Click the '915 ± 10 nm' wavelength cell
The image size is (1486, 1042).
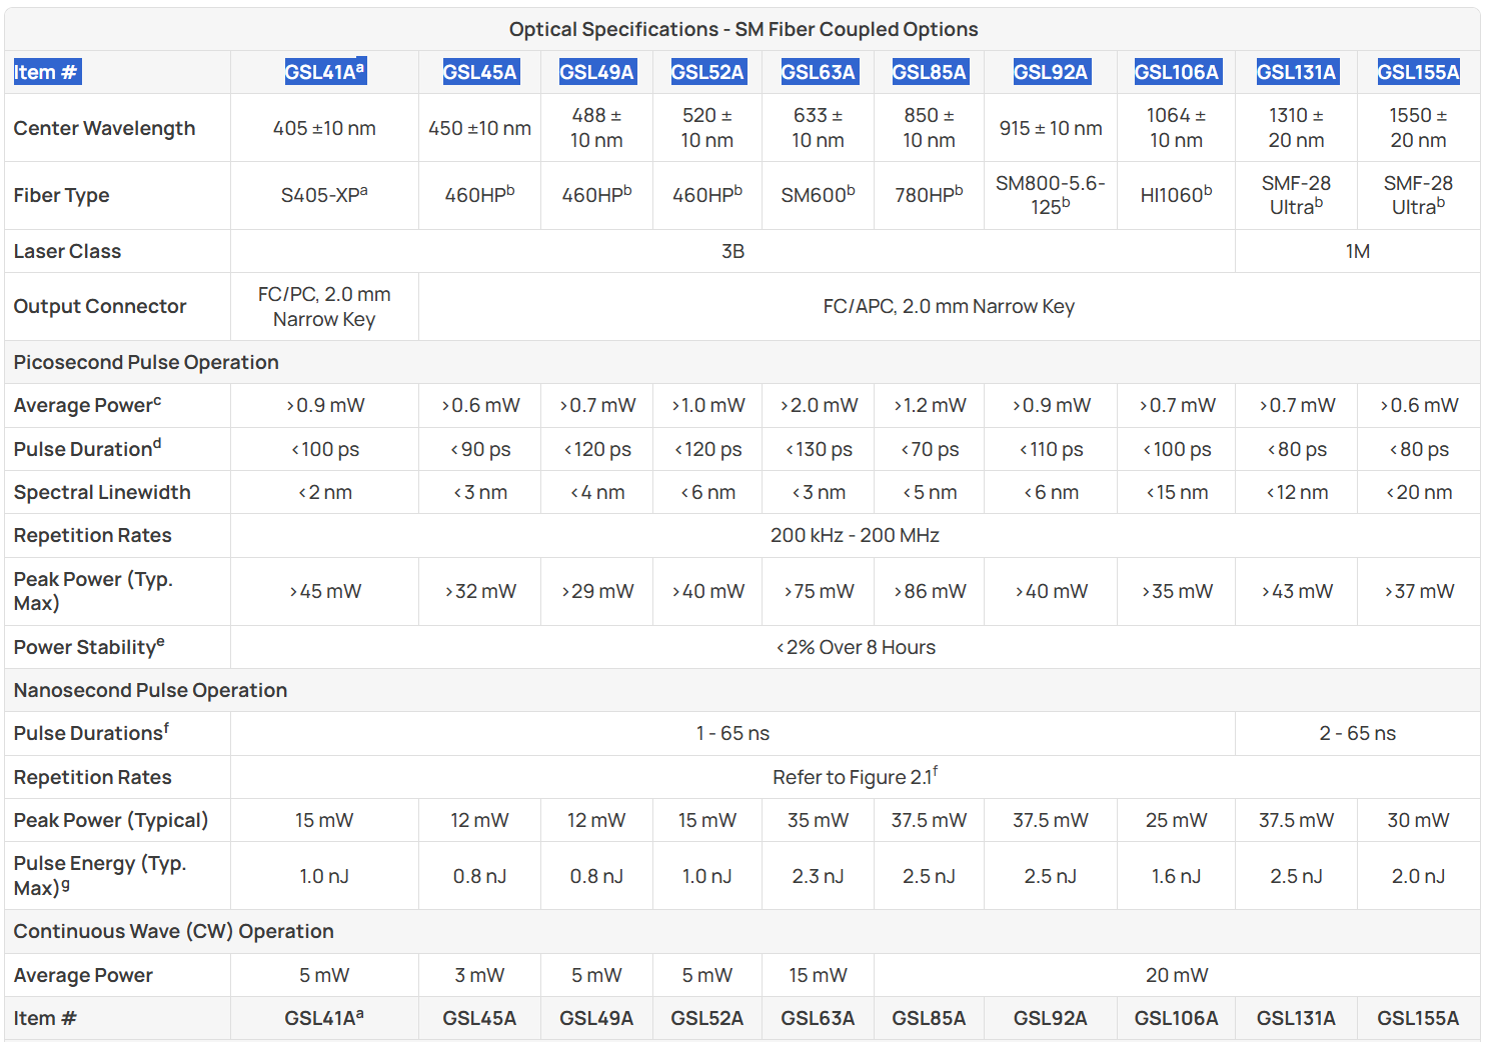coord(1050,128)
